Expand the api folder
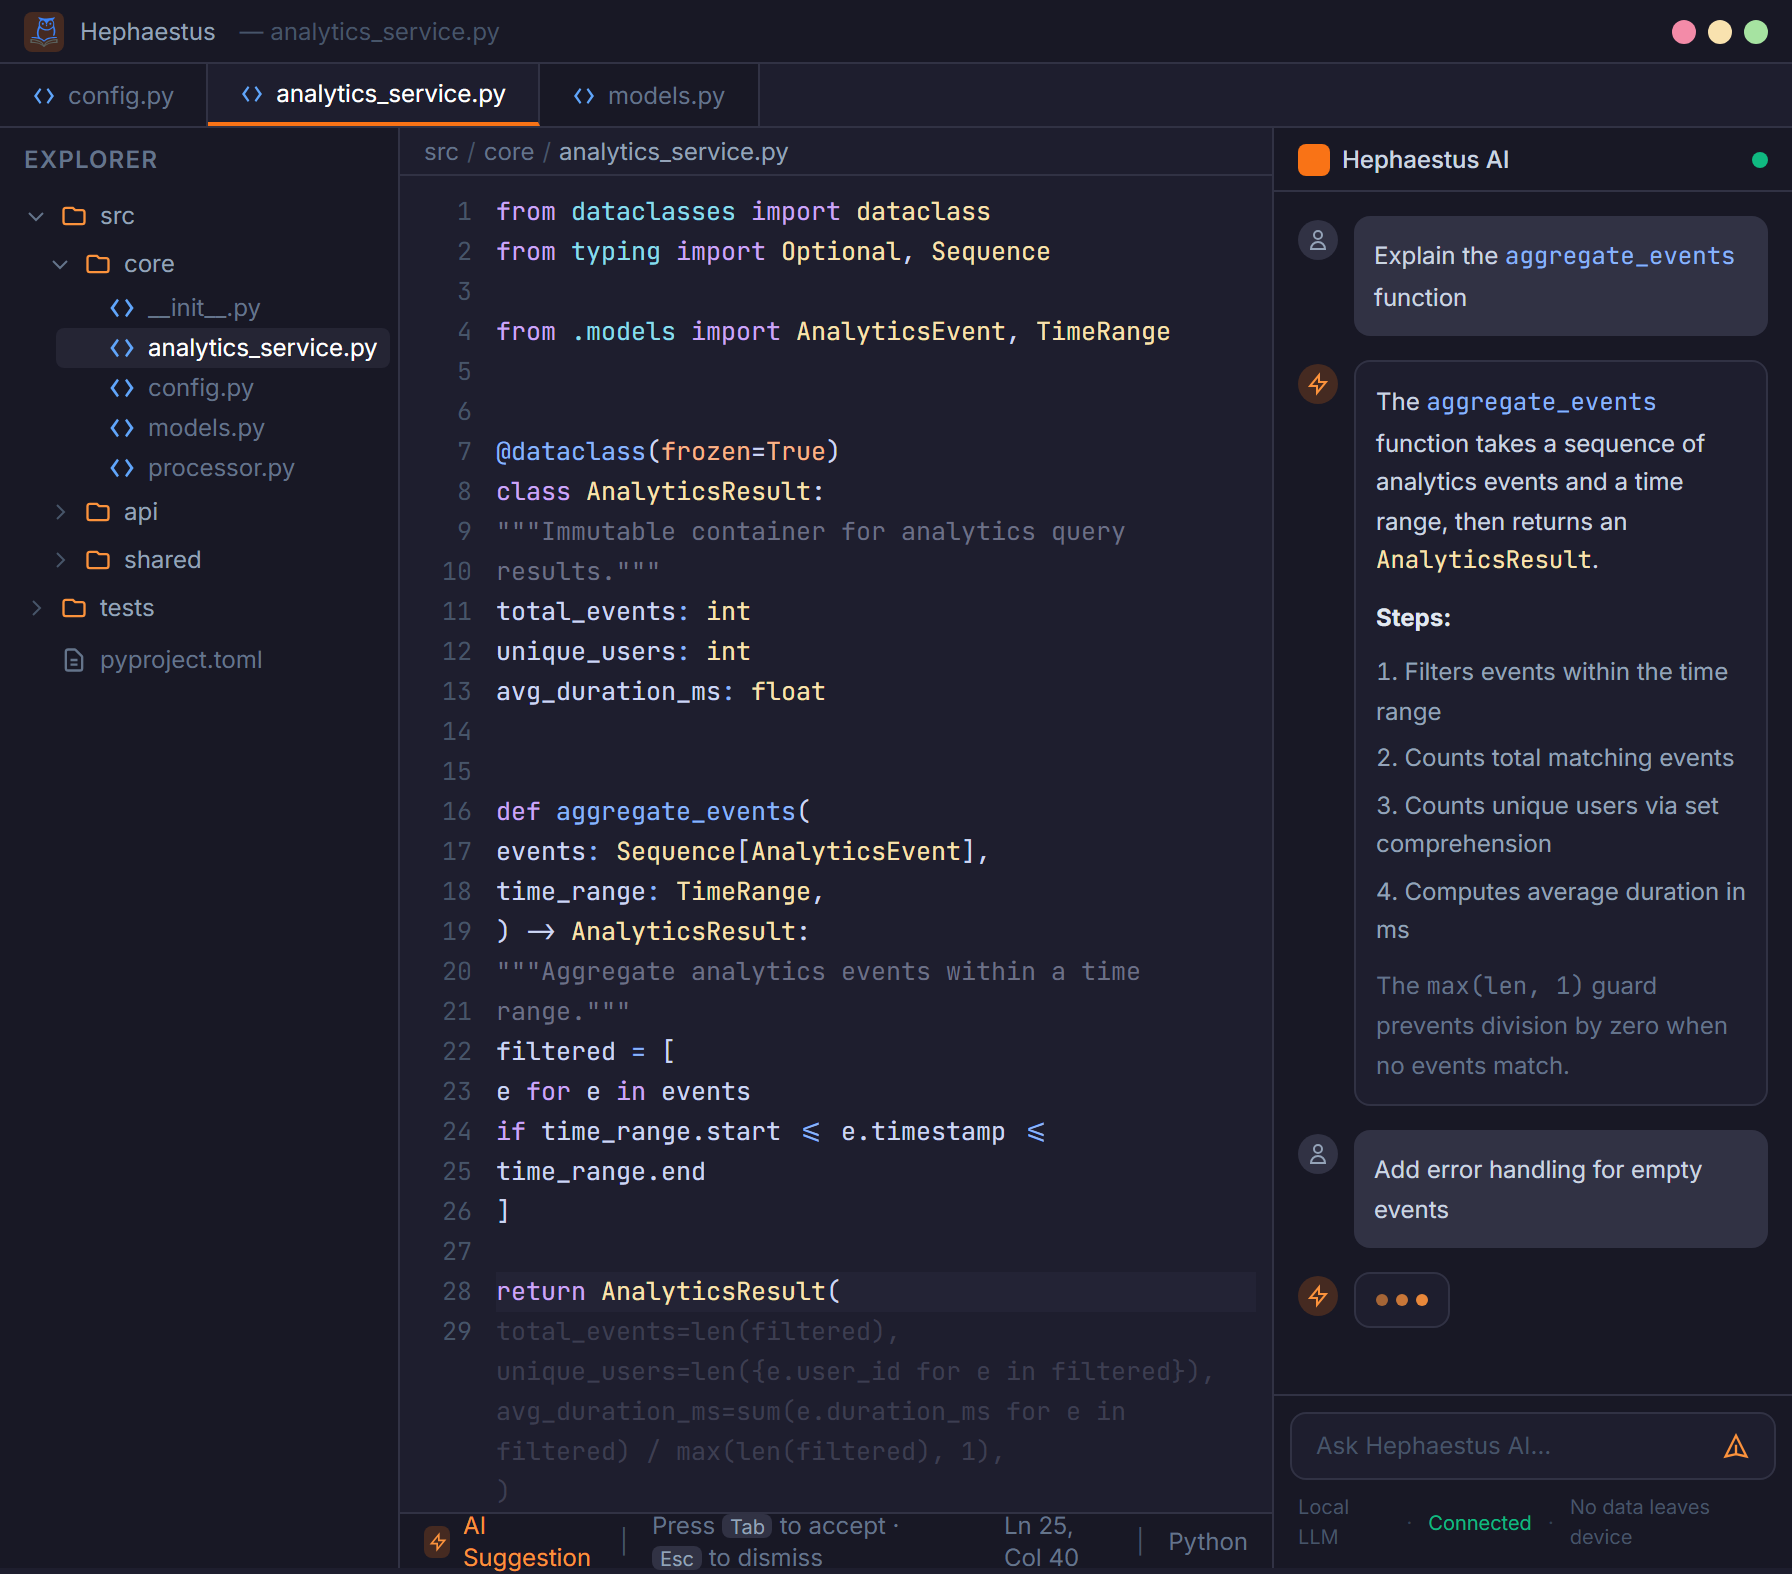Viewport: 1792px width, 1574px height. [62, 511]
